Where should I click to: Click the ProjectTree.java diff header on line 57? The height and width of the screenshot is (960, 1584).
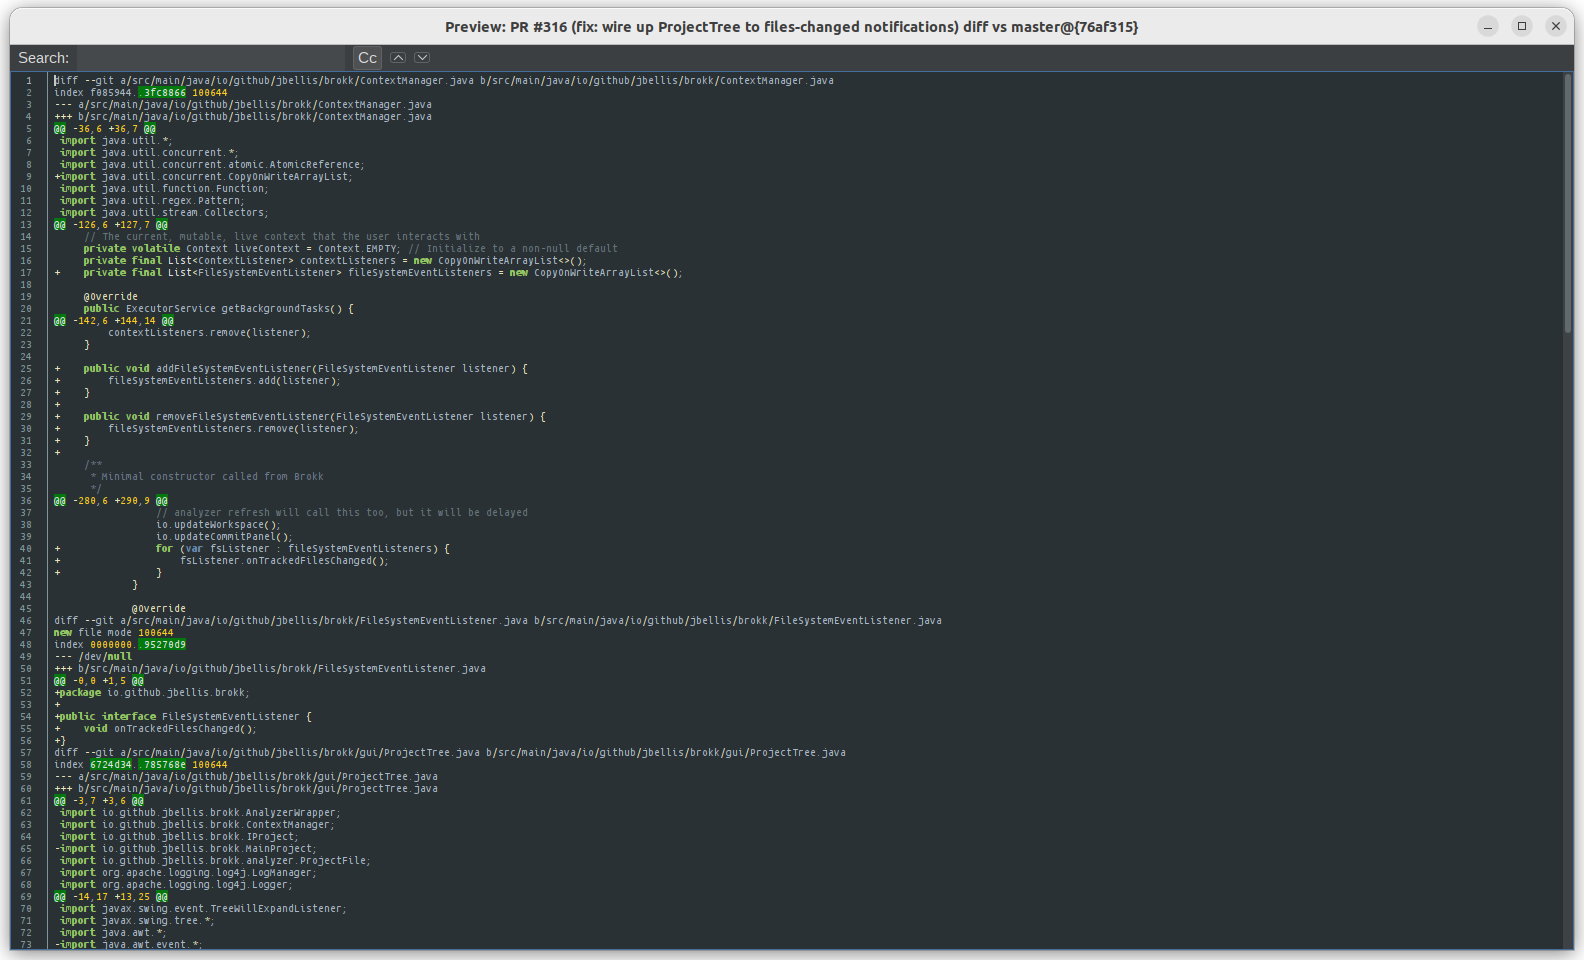(x=449, y=753)
